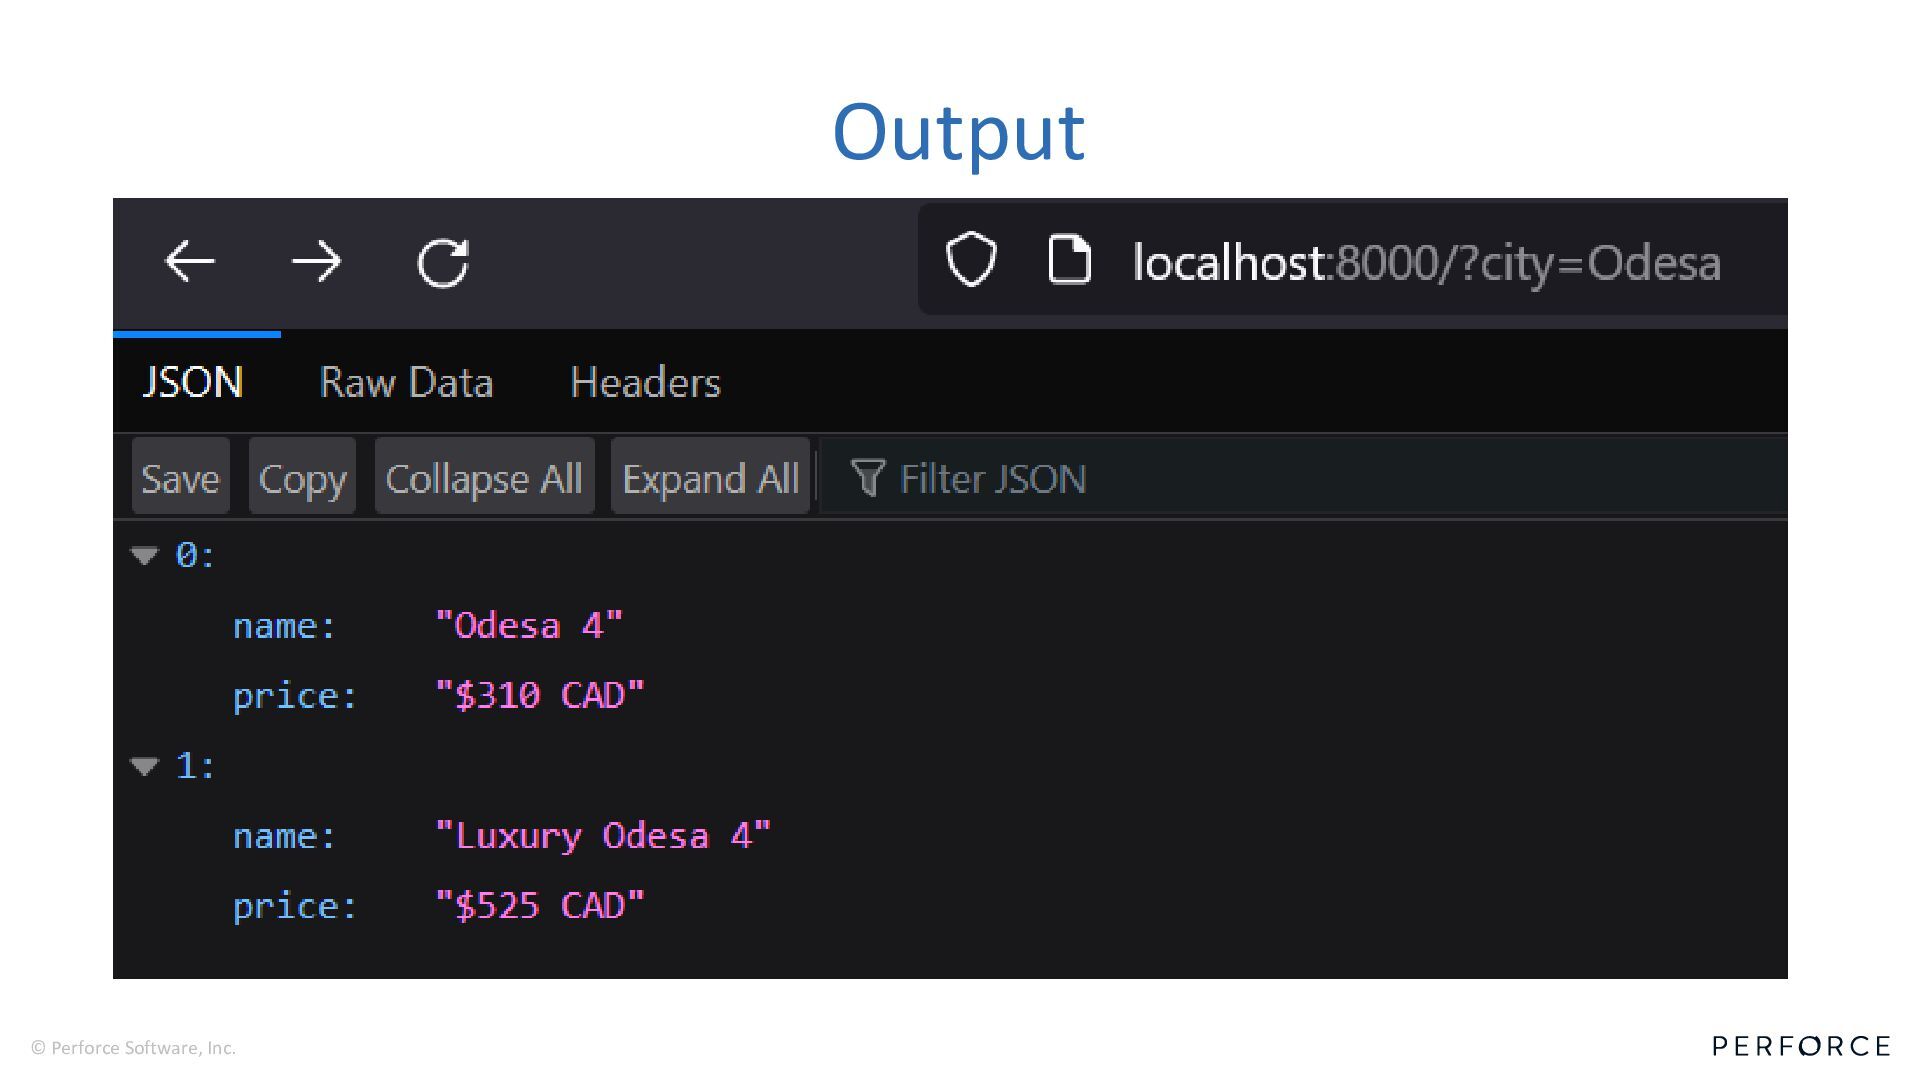Select the "Odesa 4" name value
The height and width of the screenshot is (1080, 1920).
tap(529, 626)
